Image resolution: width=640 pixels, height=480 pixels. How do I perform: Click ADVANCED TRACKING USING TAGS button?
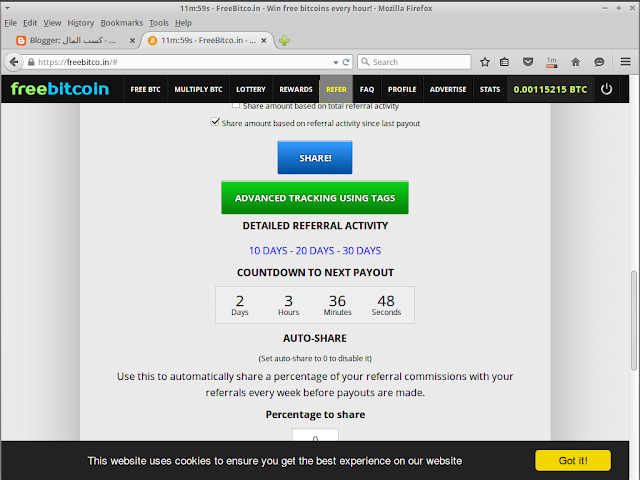315,198
